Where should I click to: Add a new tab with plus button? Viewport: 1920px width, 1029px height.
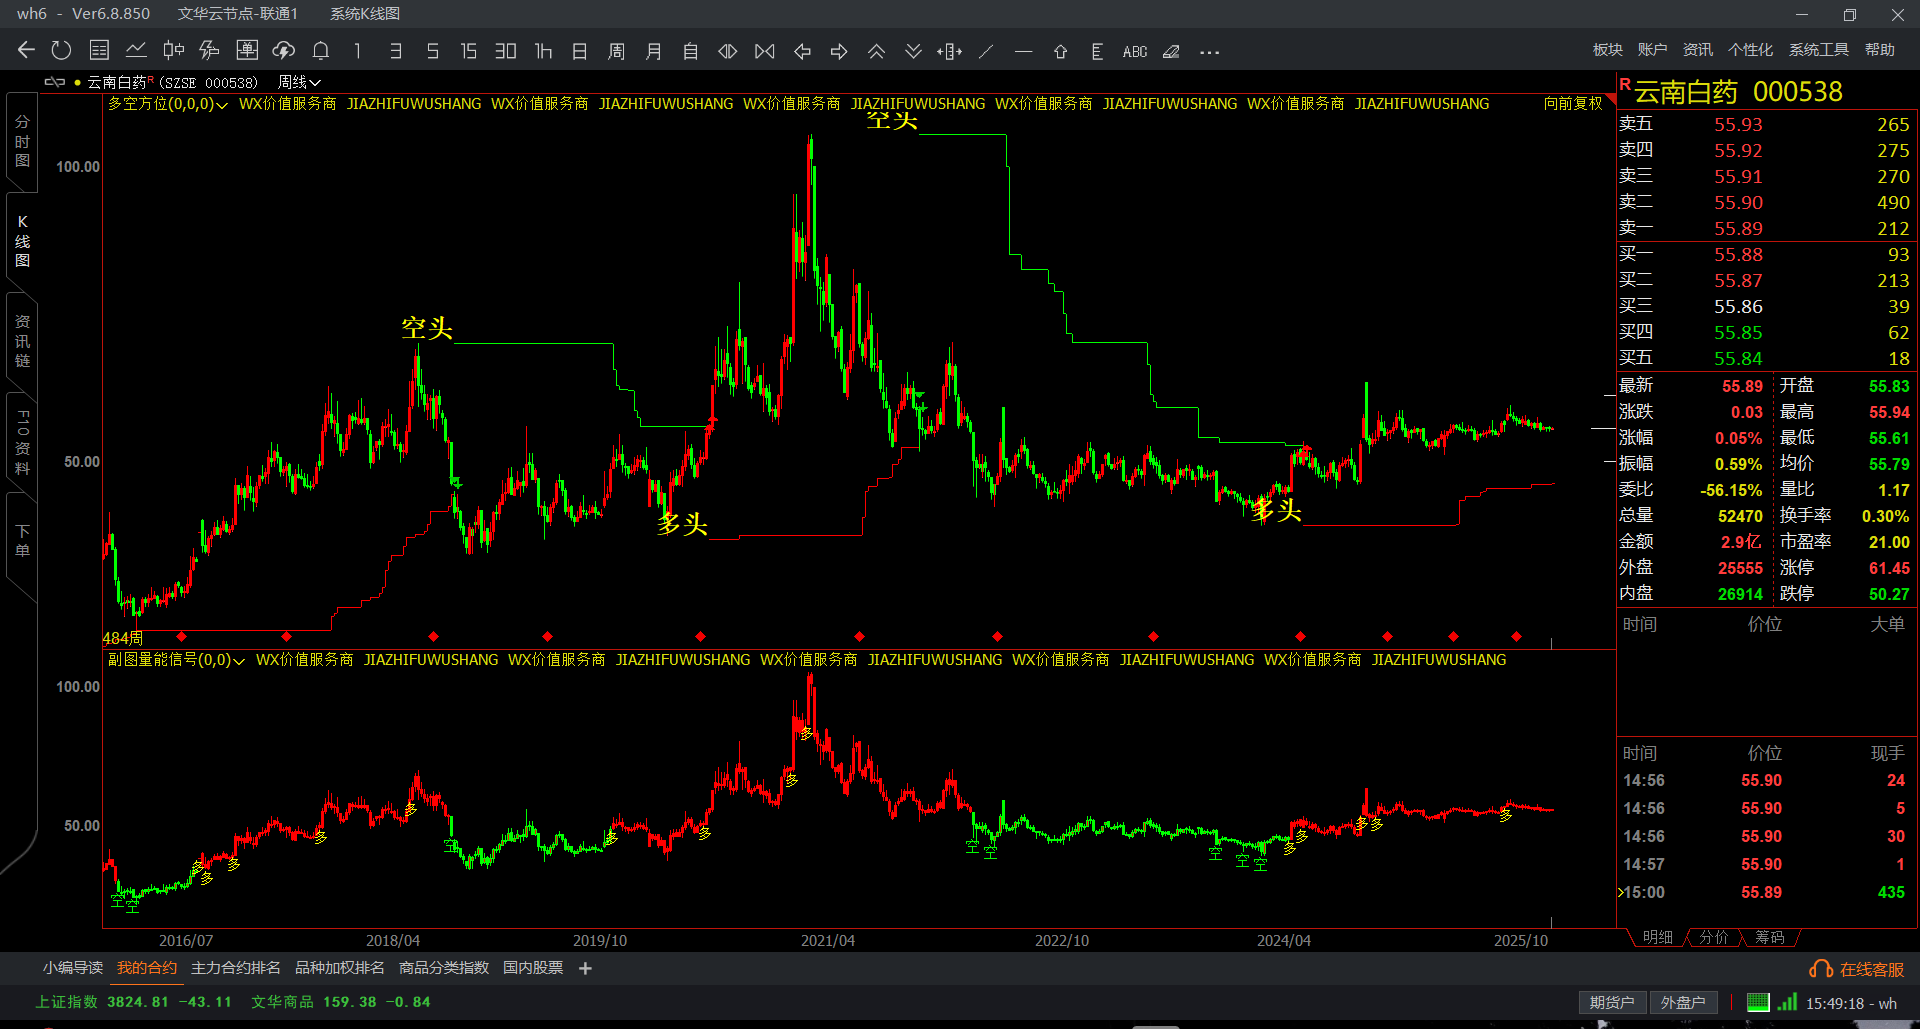585,968
